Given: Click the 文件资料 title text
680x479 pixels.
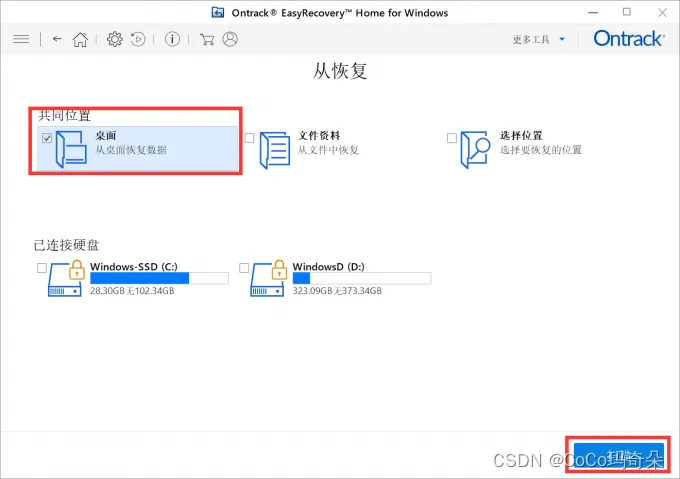Looking at the screenshot, I should tap(319, 136).
